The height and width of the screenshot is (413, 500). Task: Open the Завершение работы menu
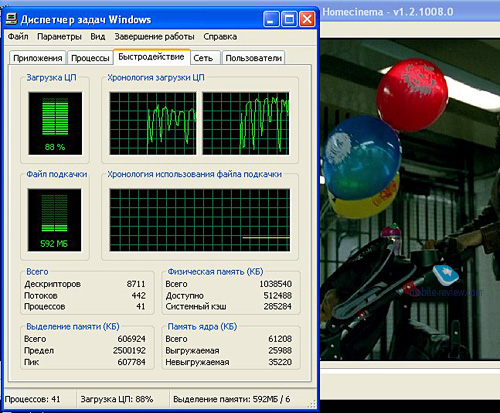click(x=154, y=36)
